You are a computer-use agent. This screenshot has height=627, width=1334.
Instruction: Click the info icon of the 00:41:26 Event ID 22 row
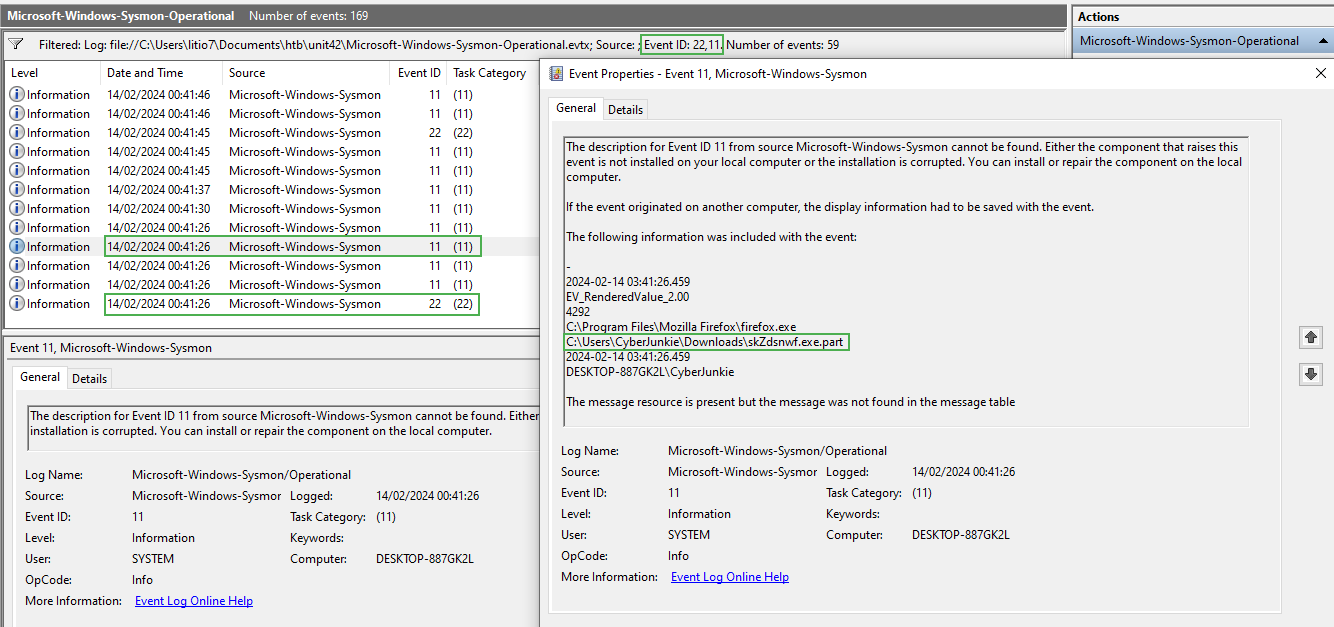coord(17,304)
